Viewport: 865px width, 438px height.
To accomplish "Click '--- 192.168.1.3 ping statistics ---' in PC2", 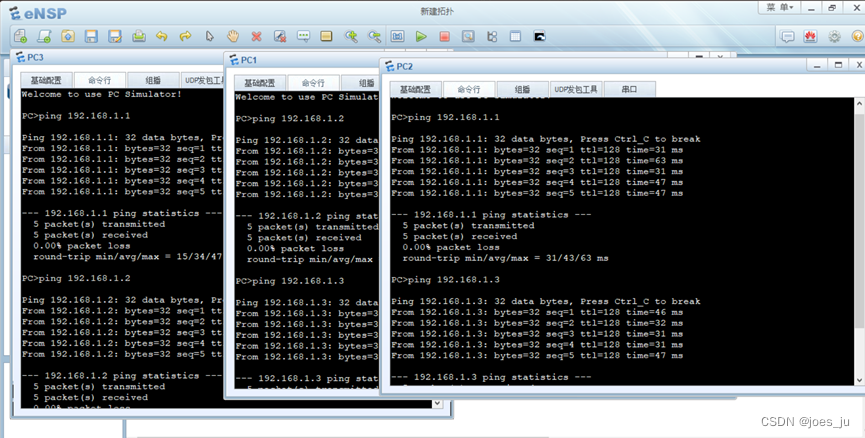I will tap(491, 377).
